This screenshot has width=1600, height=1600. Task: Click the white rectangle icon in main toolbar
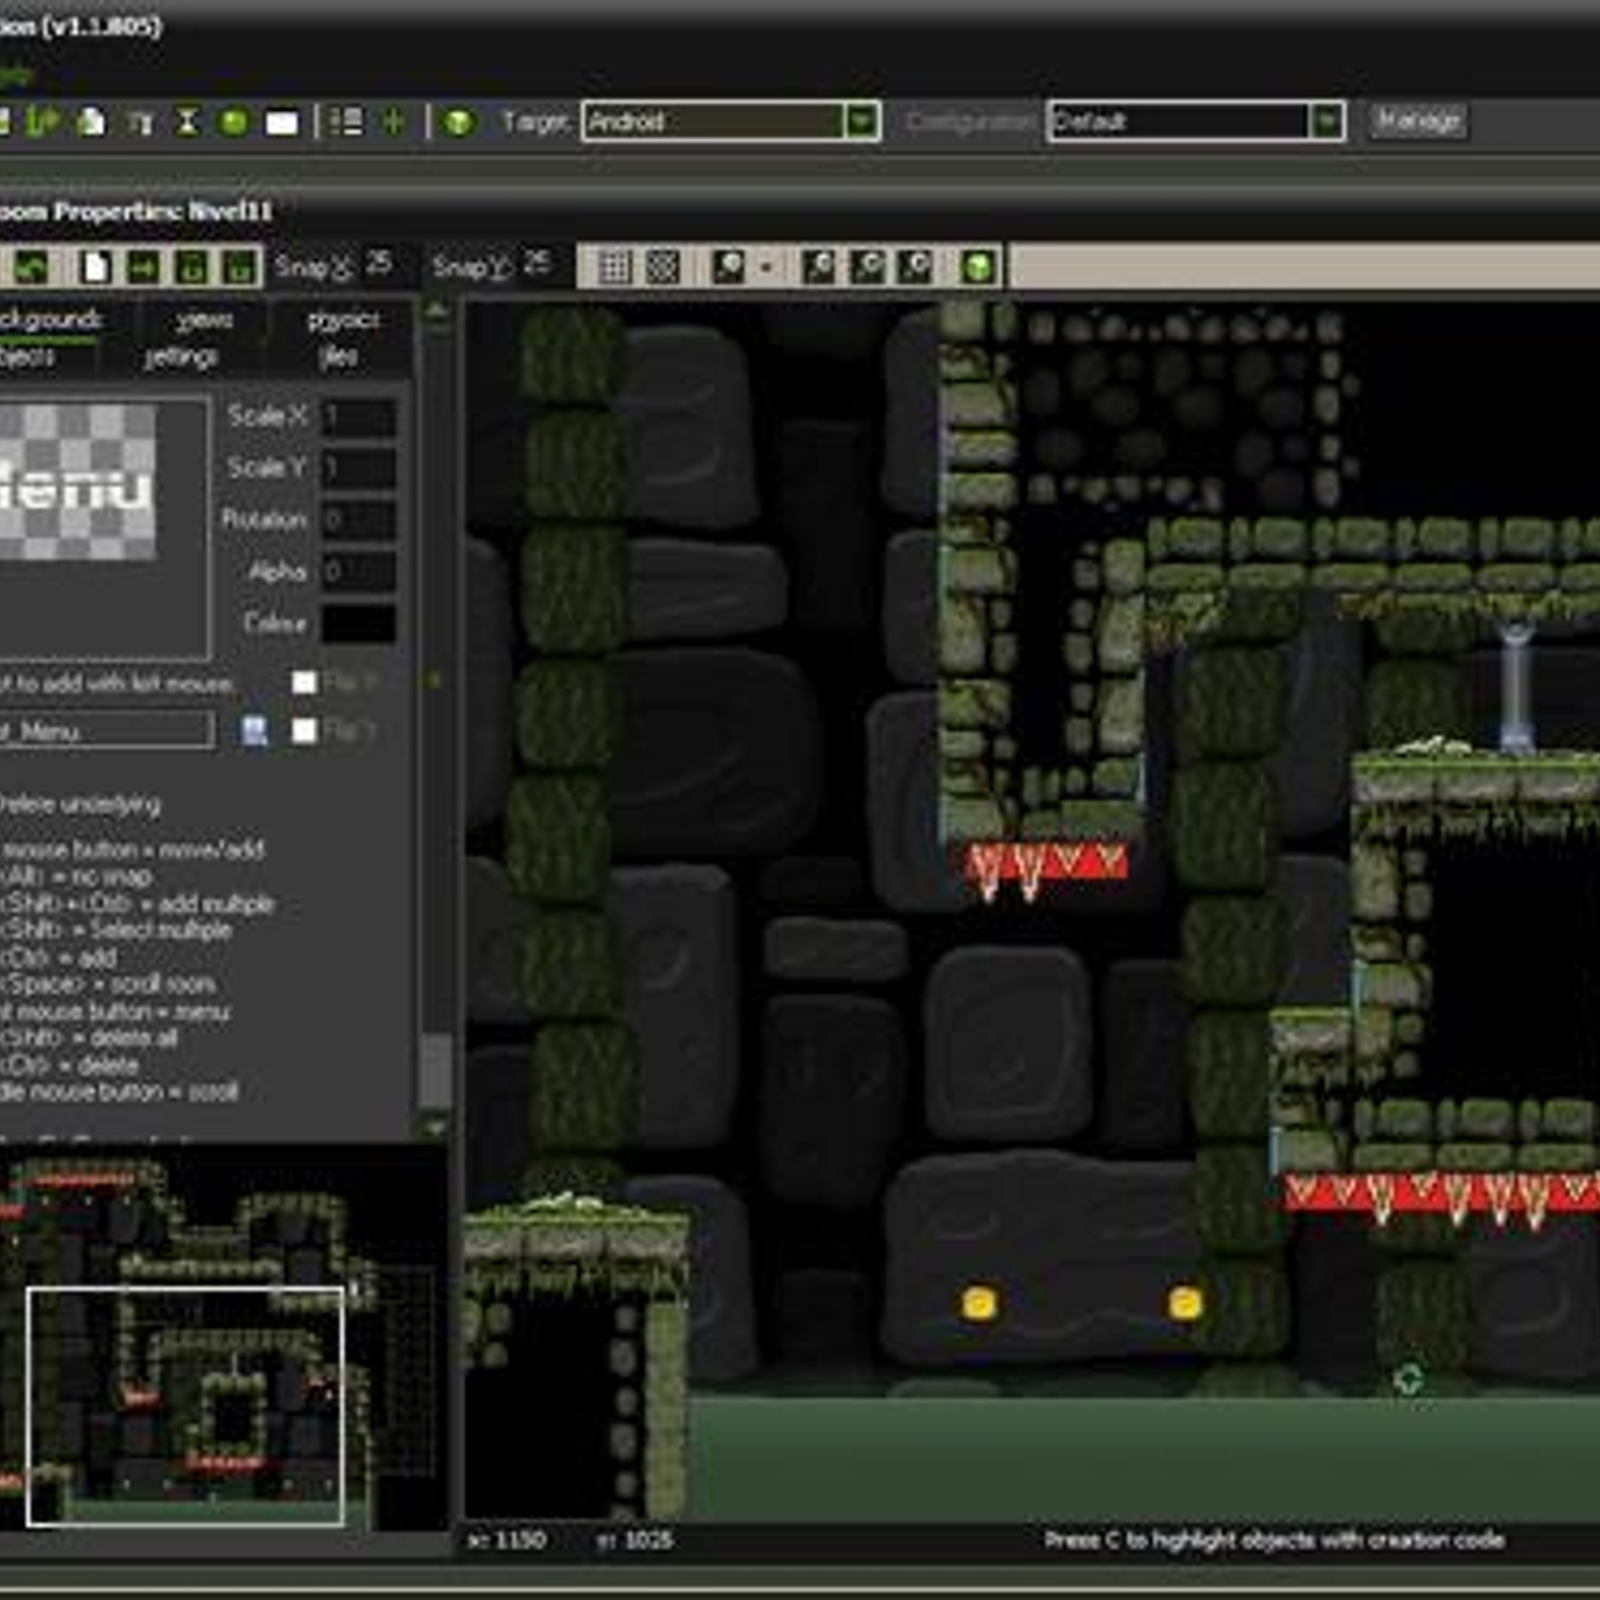pyautogui.click(x=282, y=123)
